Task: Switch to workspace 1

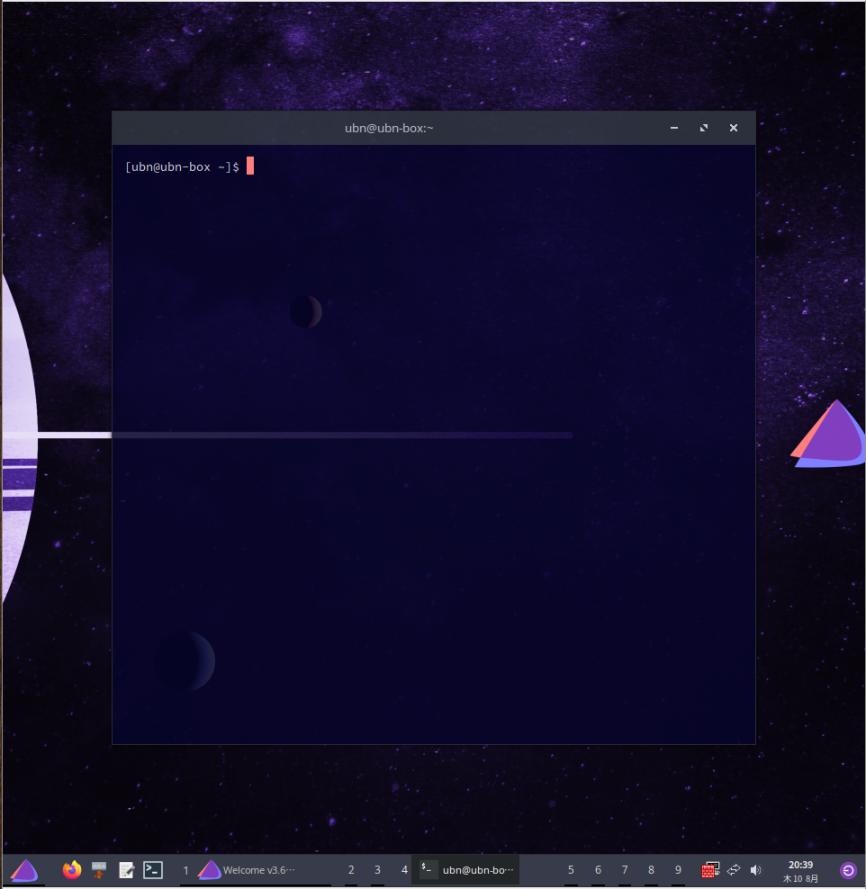Action: coord(185,870)
